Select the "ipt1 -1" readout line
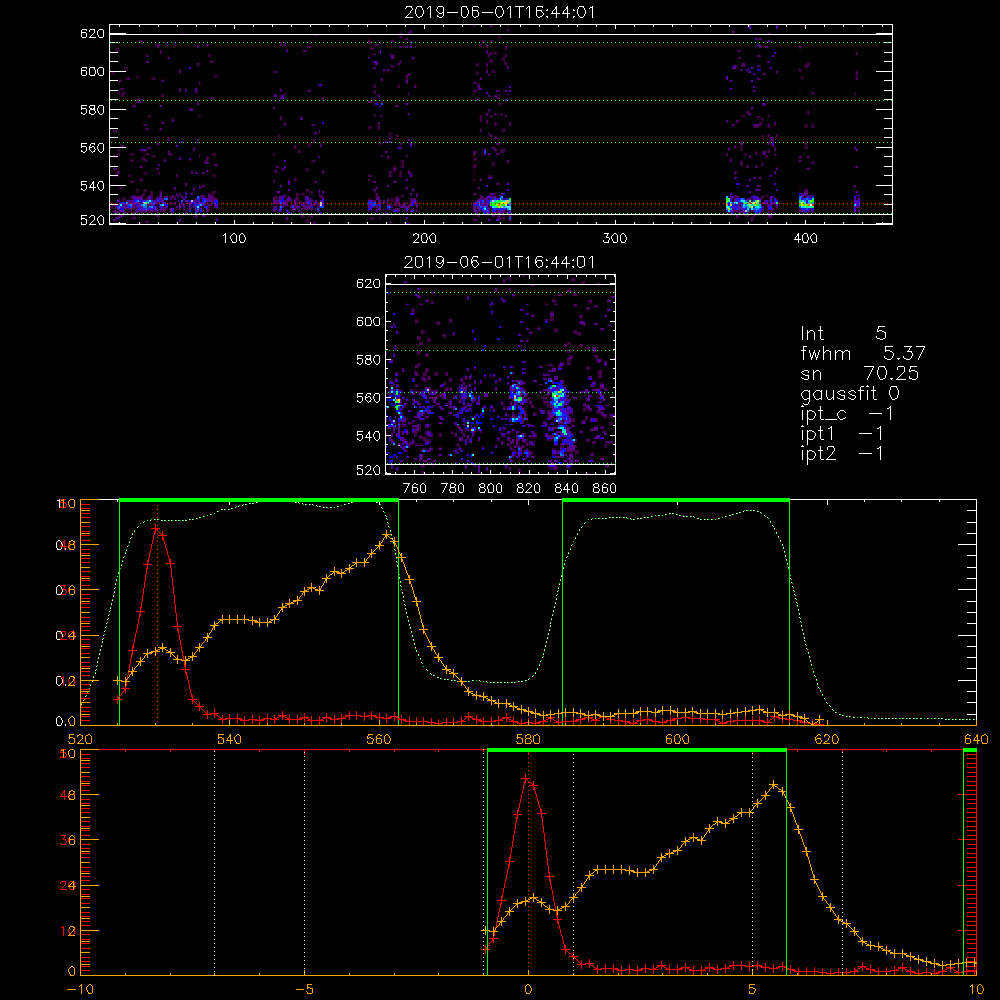Viewport: 1000px width, 1000px height. (842, 434)
